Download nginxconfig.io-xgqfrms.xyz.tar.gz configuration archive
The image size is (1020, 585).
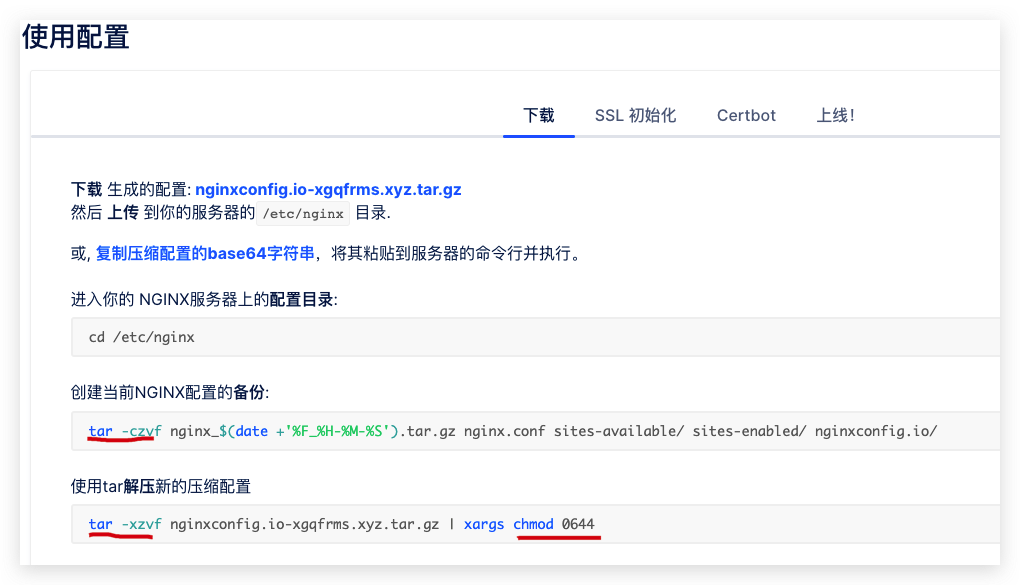(330, 188)
